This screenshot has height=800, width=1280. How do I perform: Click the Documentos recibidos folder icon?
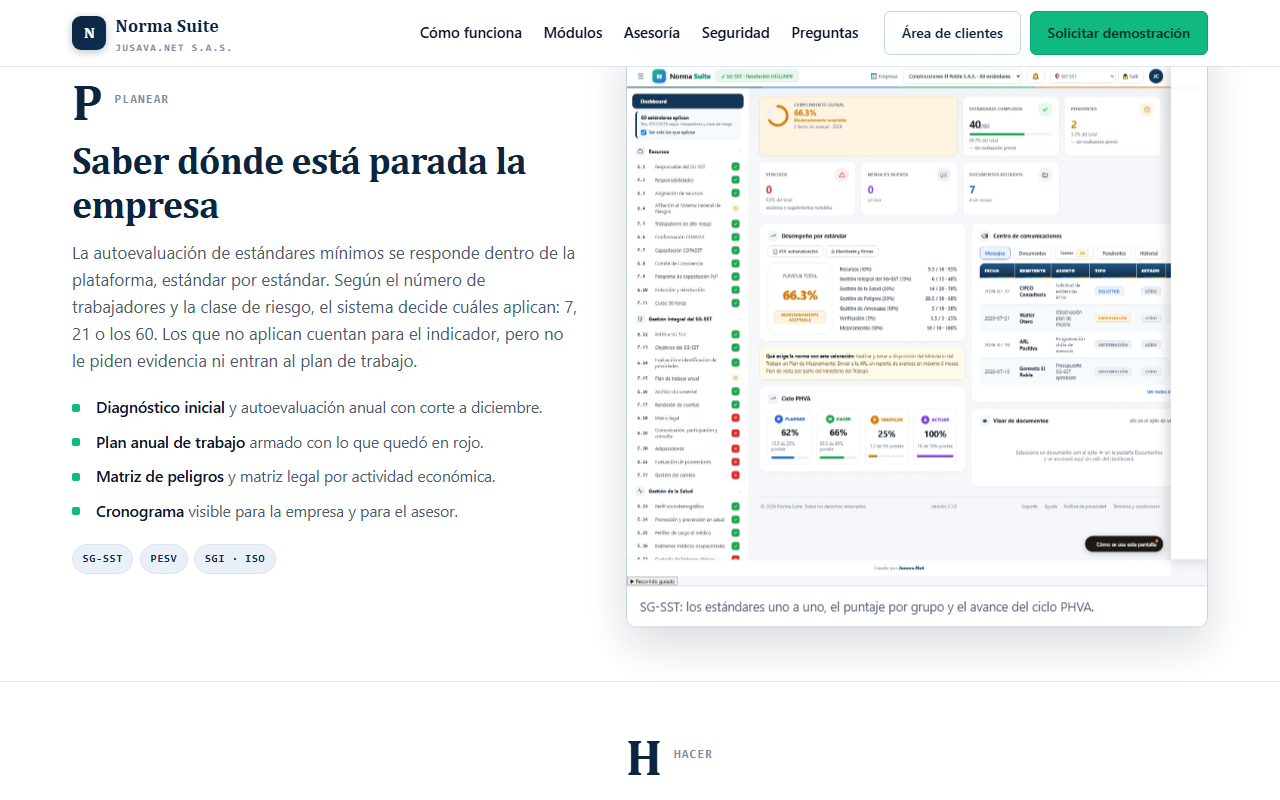pyautogui.click(x=1044, y=174)
